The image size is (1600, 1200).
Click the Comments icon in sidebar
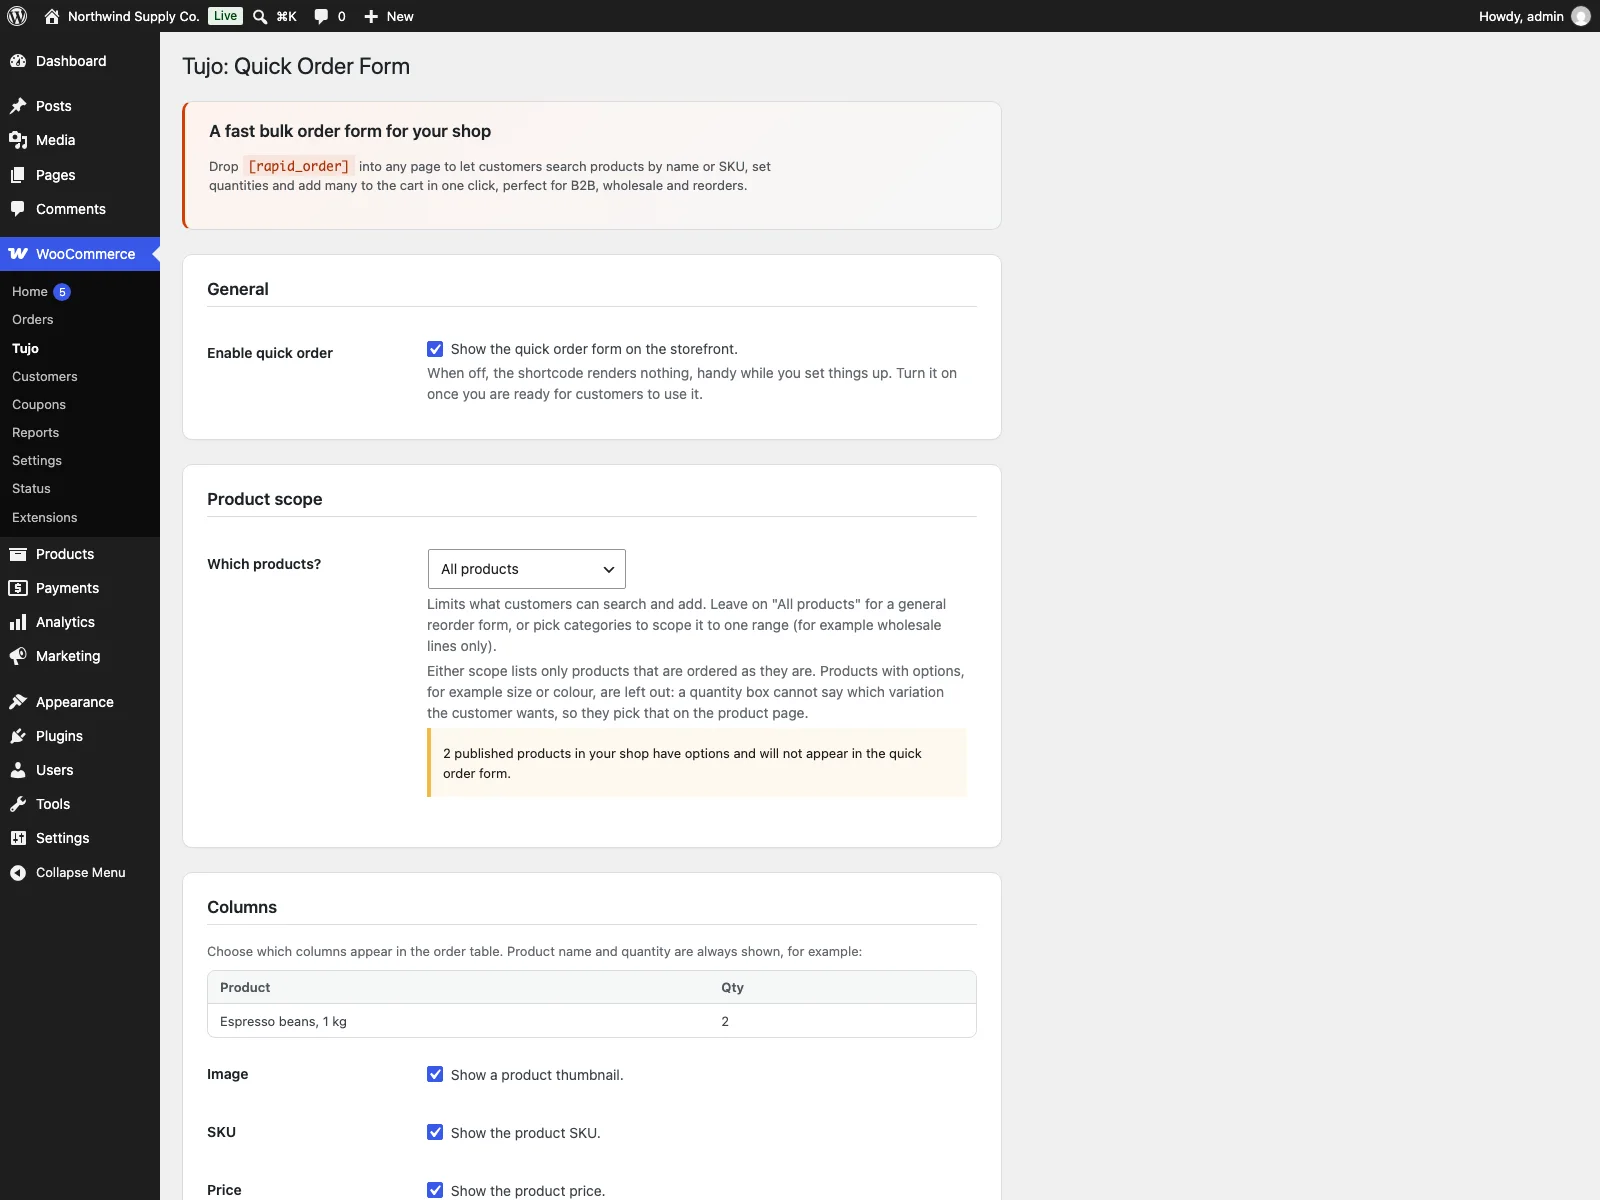click(x=18, y=209)
